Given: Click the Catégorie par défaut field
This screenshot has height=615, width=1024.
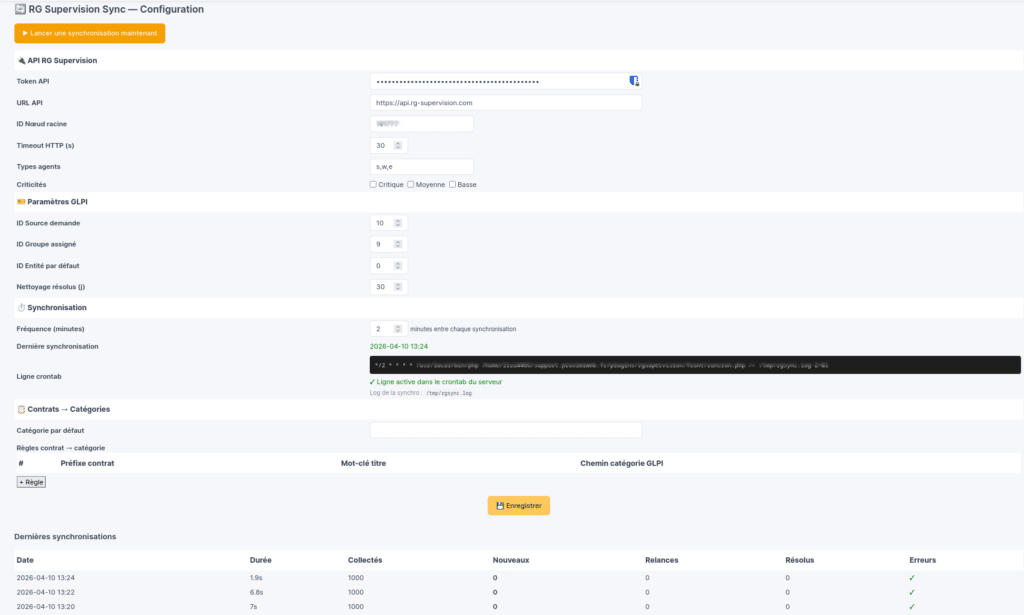Looking at the screenshot, I should [x=505, y=430].
